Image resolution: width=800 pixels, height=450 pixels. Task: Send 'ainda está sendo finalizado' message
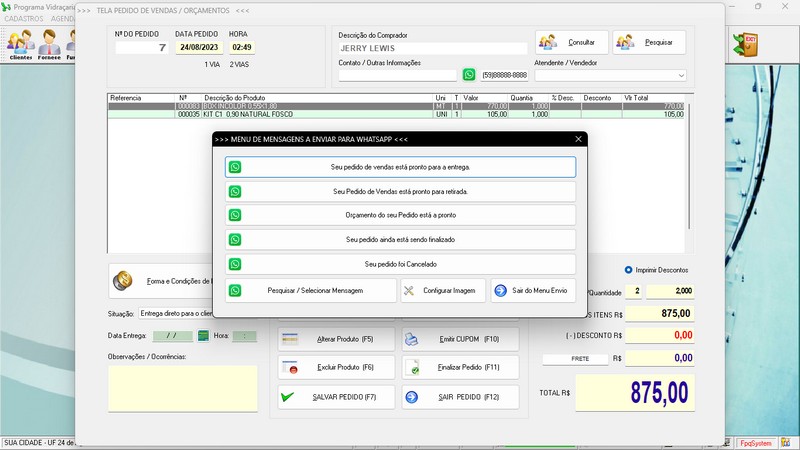pyautogui.click(x=401, y=239)
